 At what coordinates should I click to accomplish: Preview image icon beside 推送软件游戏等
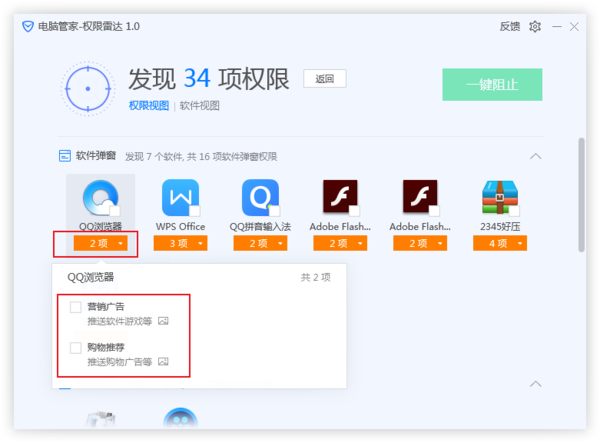click(164, 321)
